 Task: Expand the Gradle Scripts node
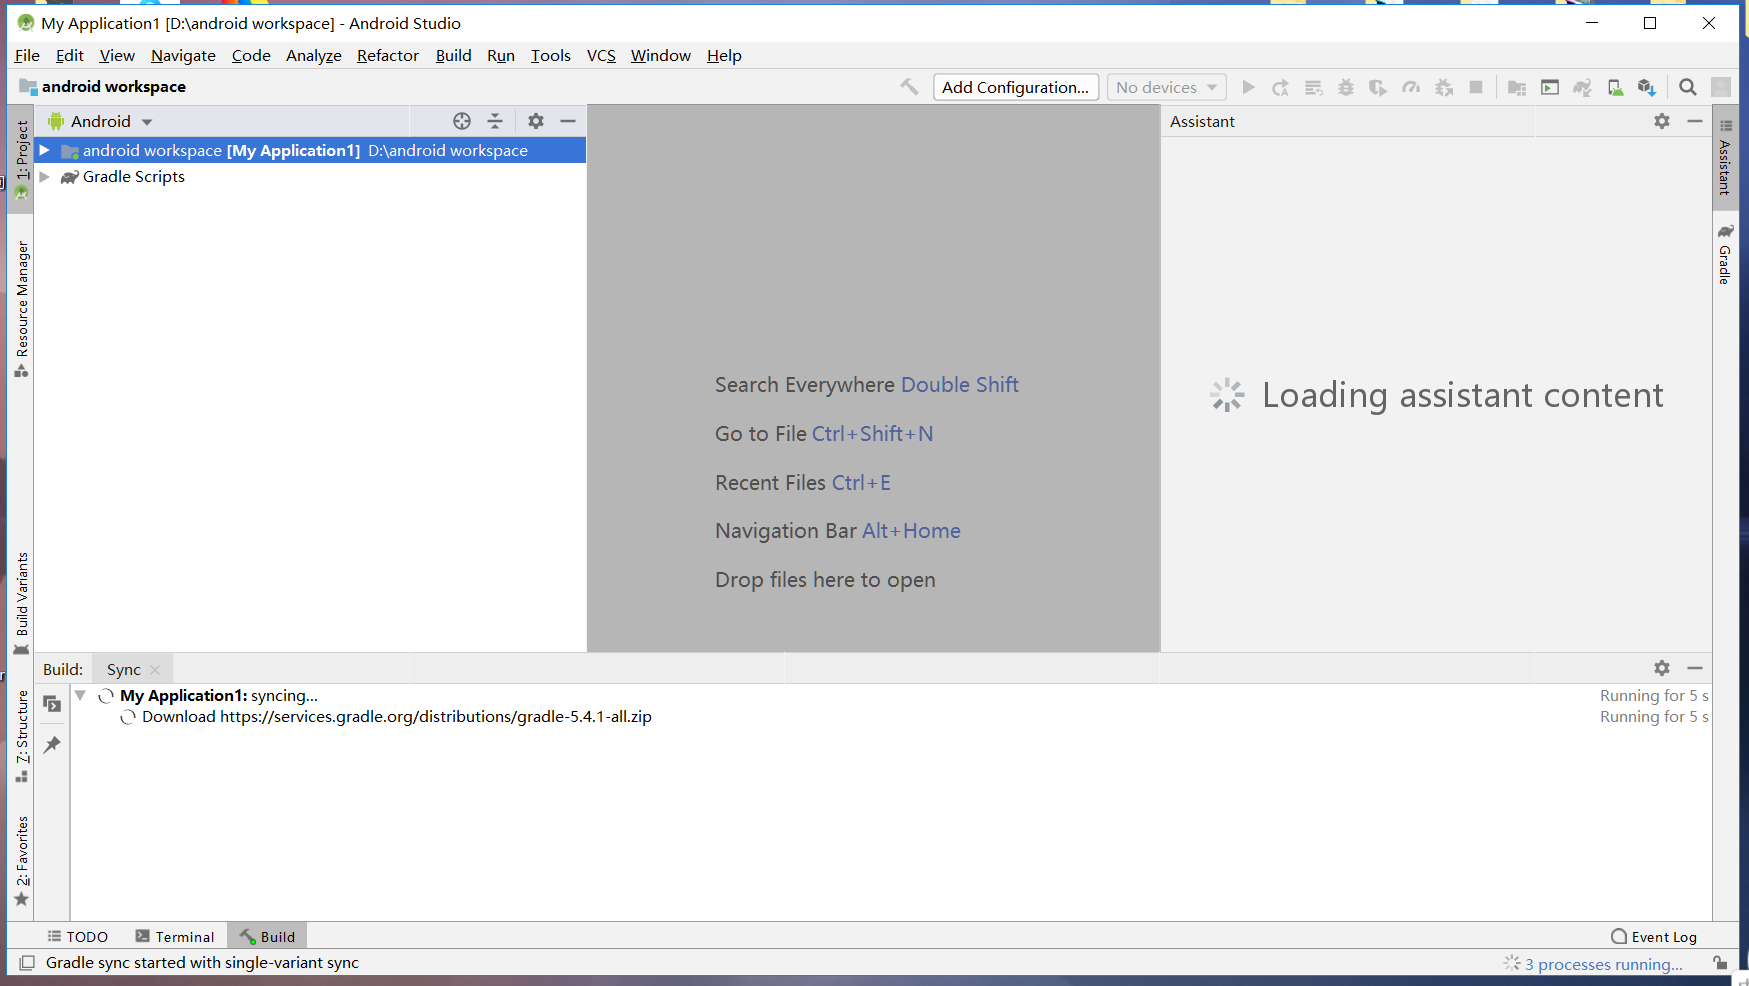click(44, 176)
